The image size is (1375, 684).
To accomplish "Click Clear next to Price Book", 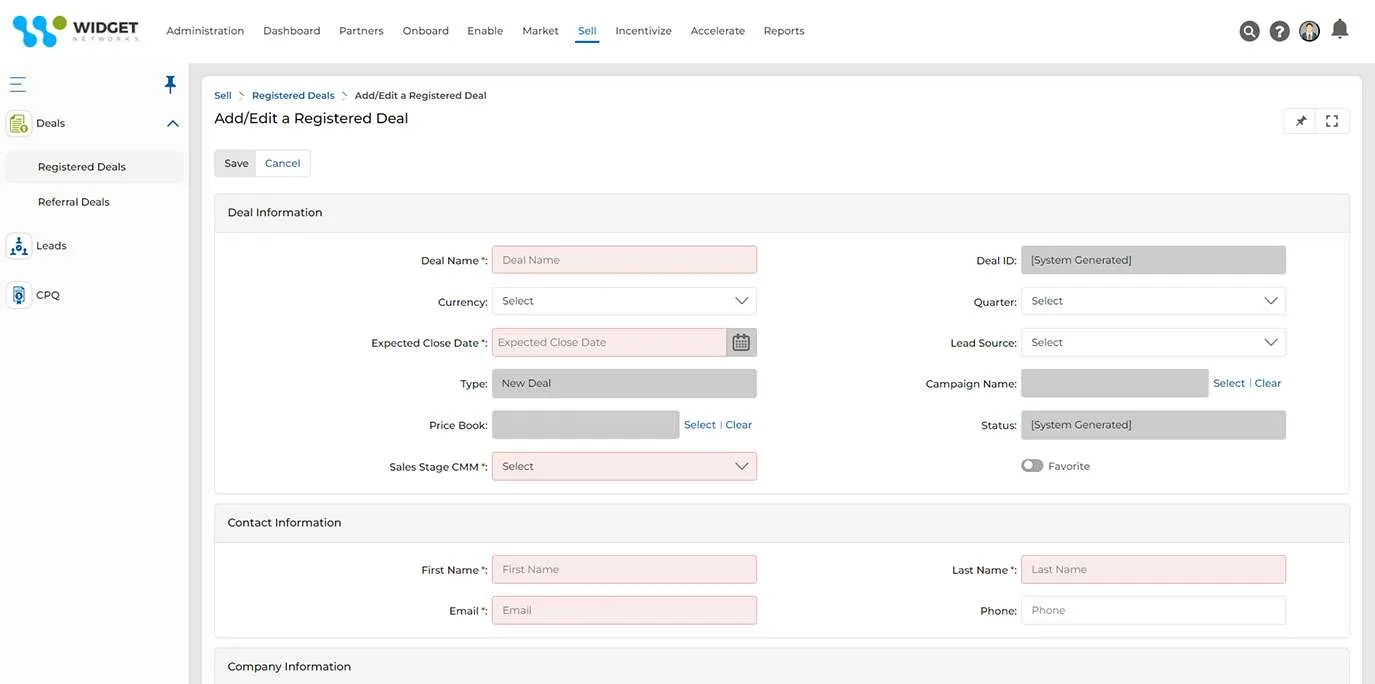I will [x=739, y=425].
